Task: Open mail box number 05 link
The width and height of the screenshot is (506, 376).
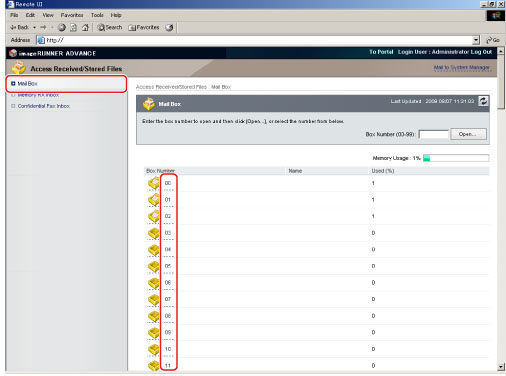Action: [x=168, y=266]
